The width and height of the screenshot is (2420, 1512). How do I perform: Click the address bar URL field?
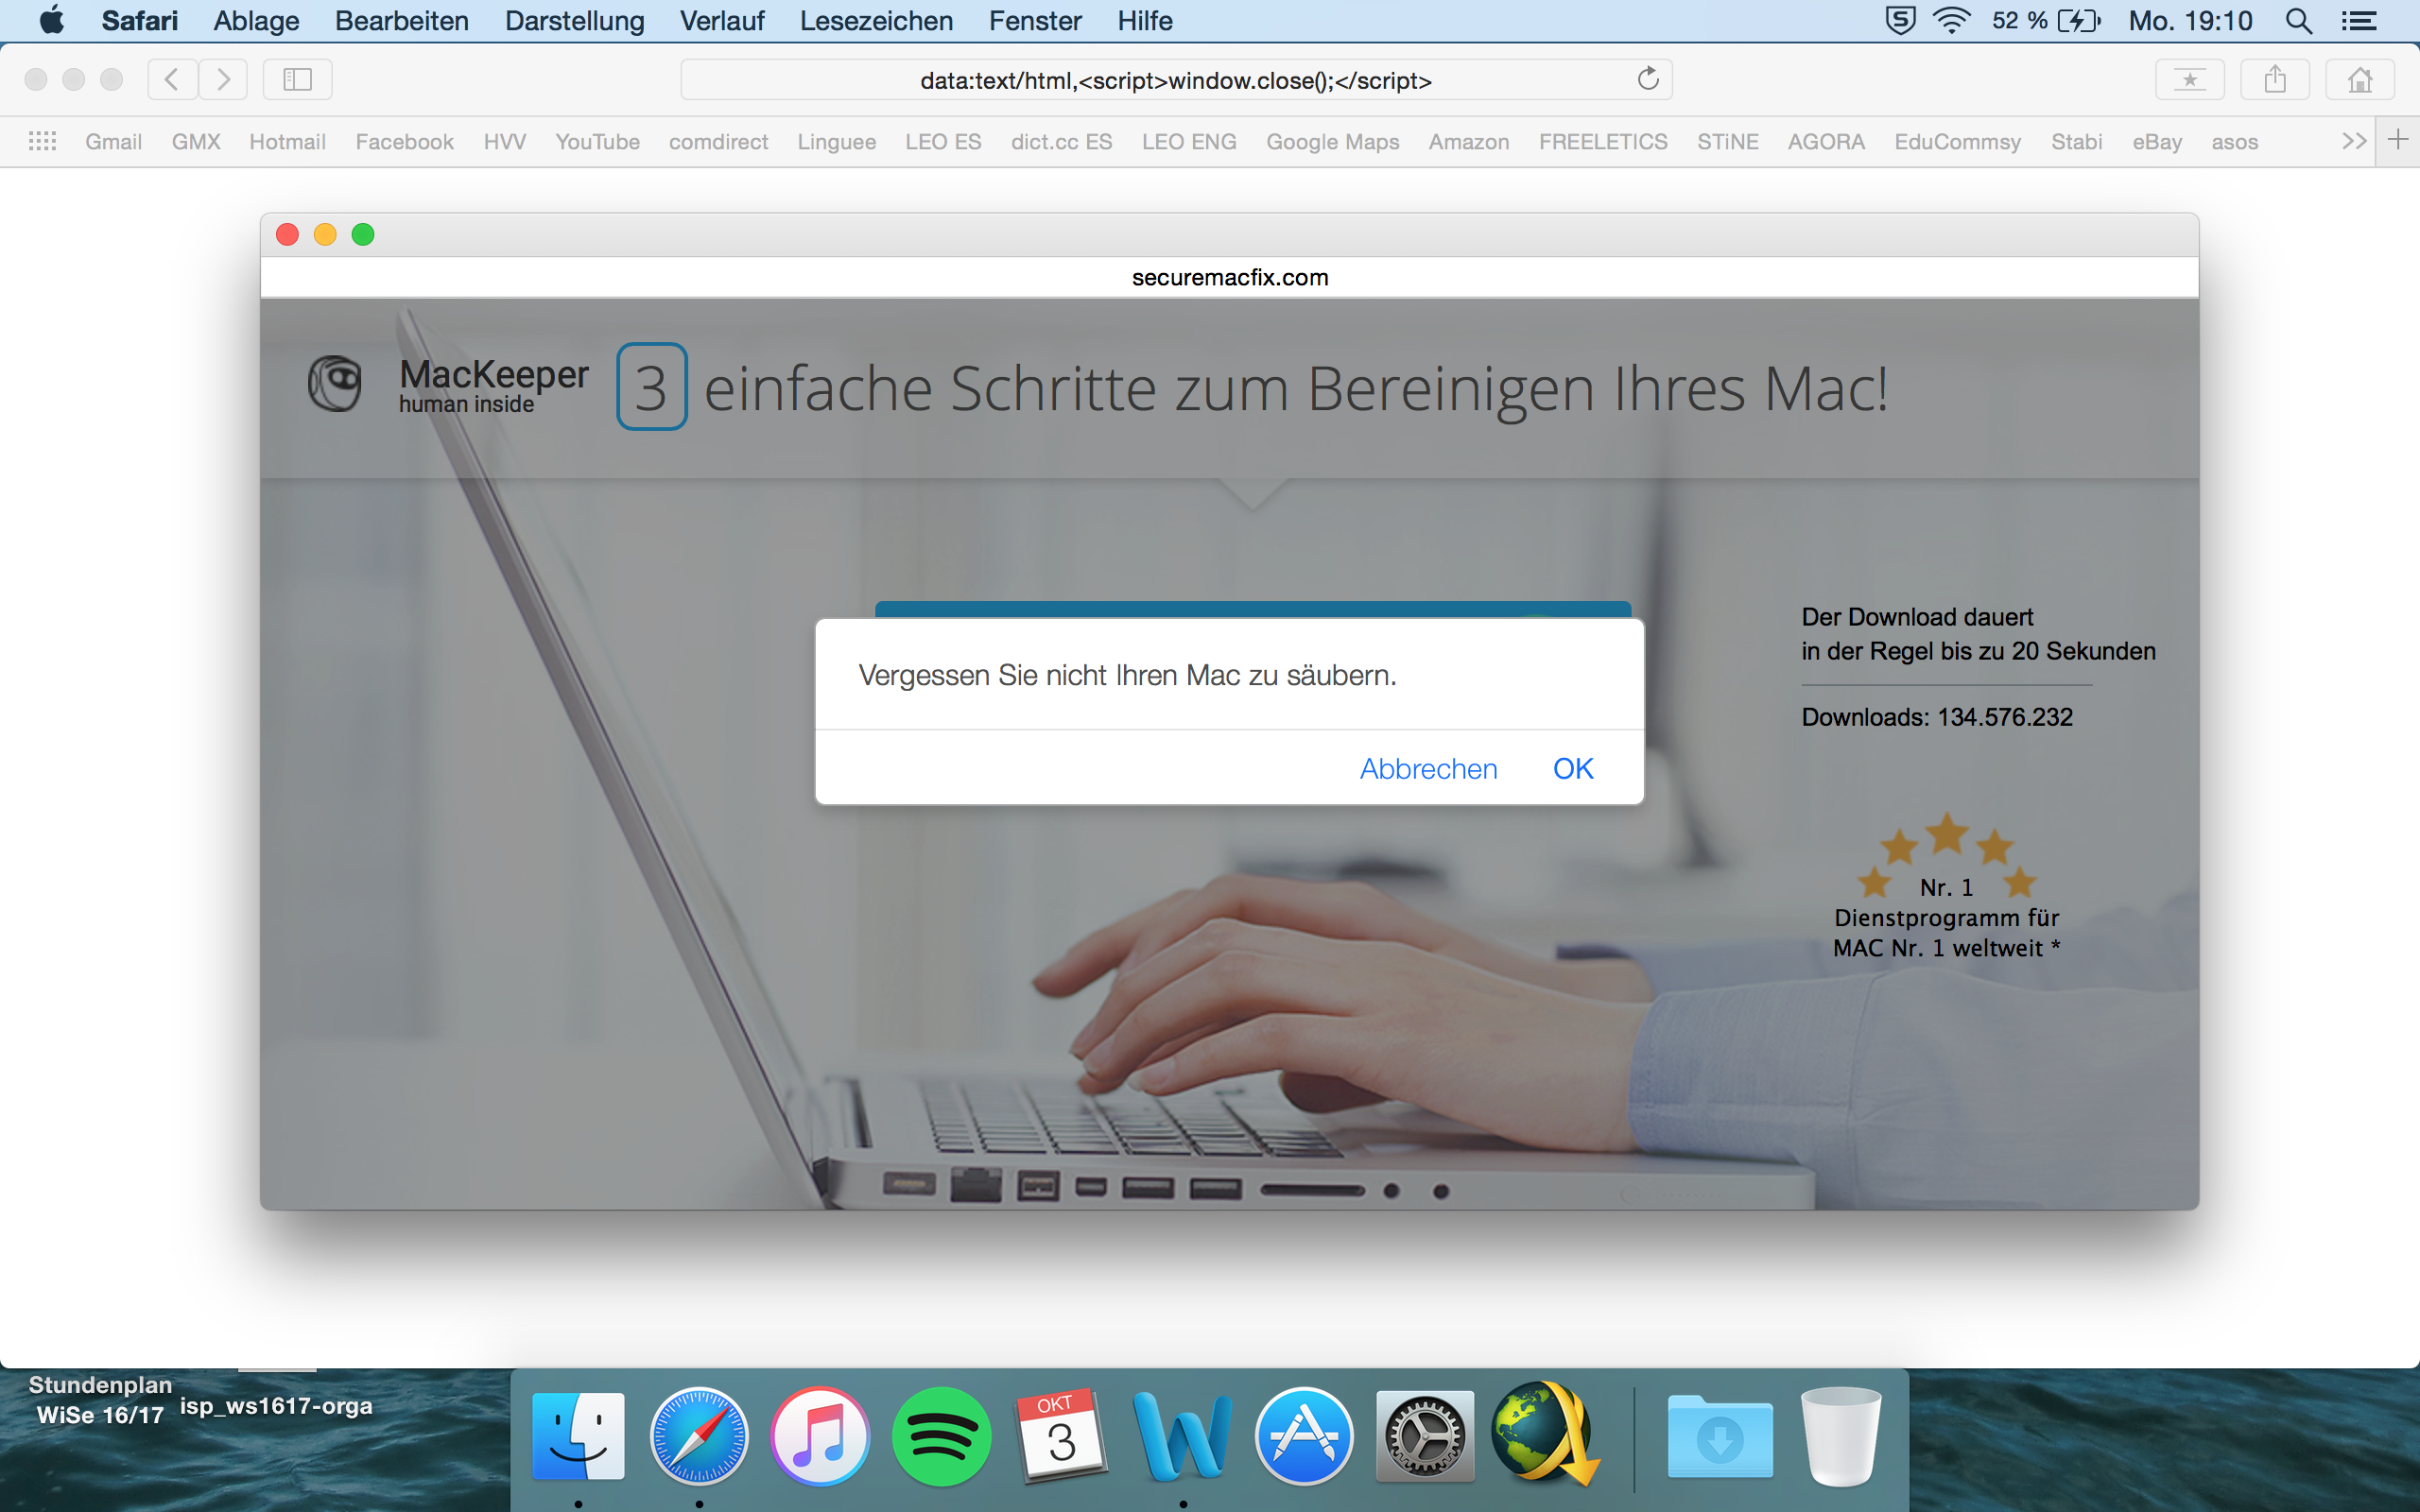coord(1175,80)
